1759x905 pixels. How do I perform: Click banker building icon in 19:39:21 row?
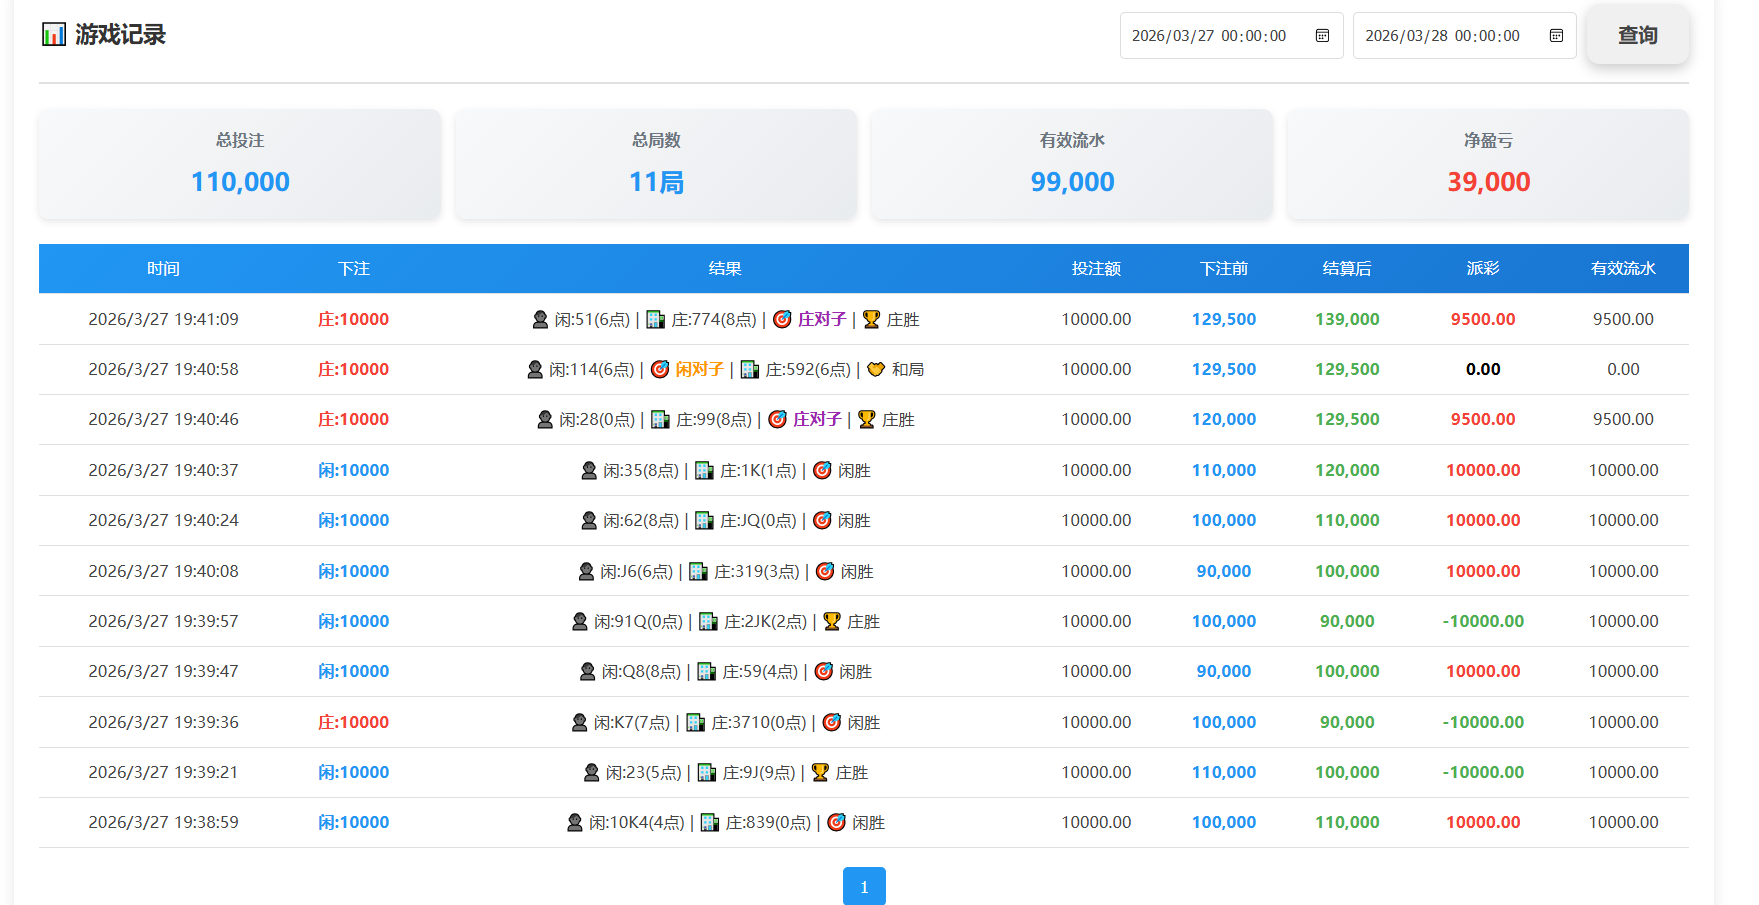point(707,772)
